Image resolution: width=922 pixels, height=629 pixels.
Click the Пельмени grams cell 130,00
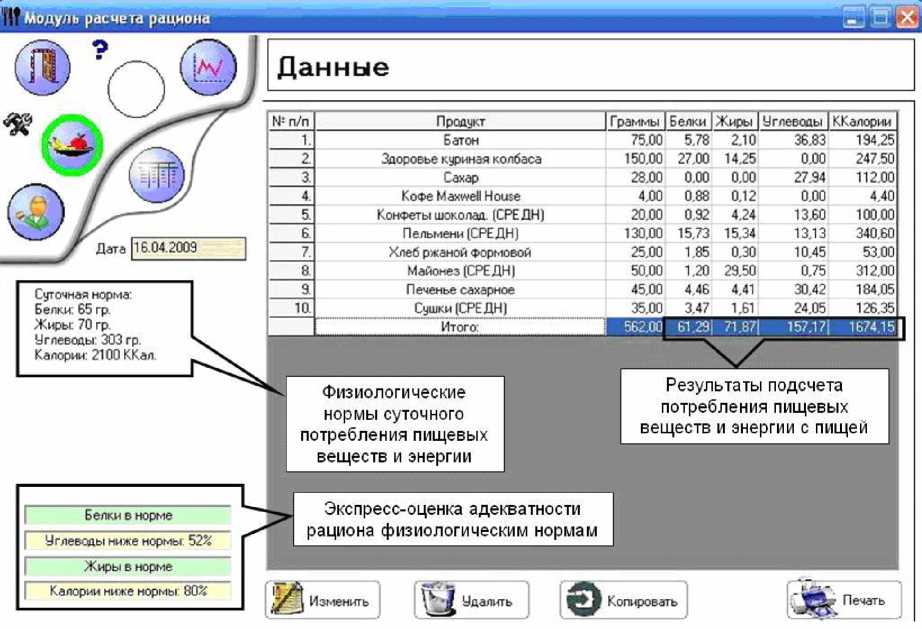635,234
